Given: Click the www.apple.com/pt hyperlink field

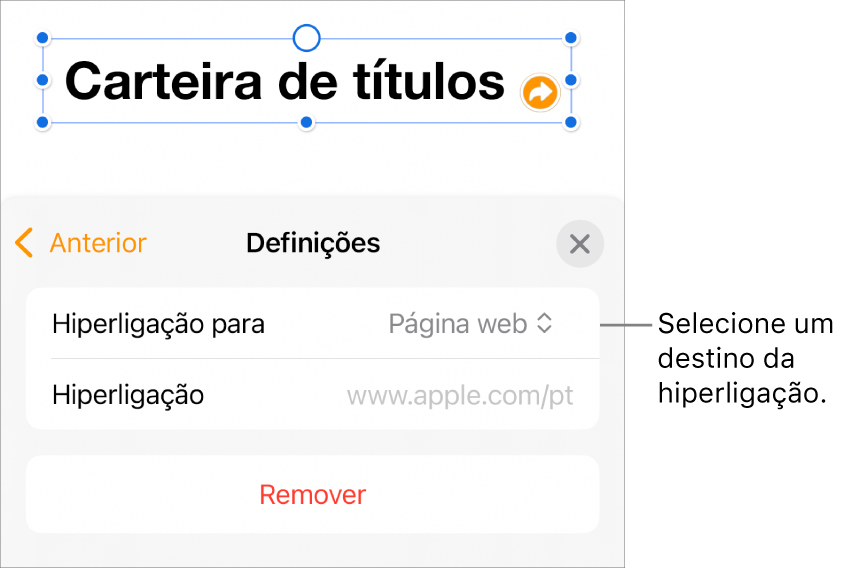Looking at the screenshot, I should pyautogui.click(x=460, y=395).
